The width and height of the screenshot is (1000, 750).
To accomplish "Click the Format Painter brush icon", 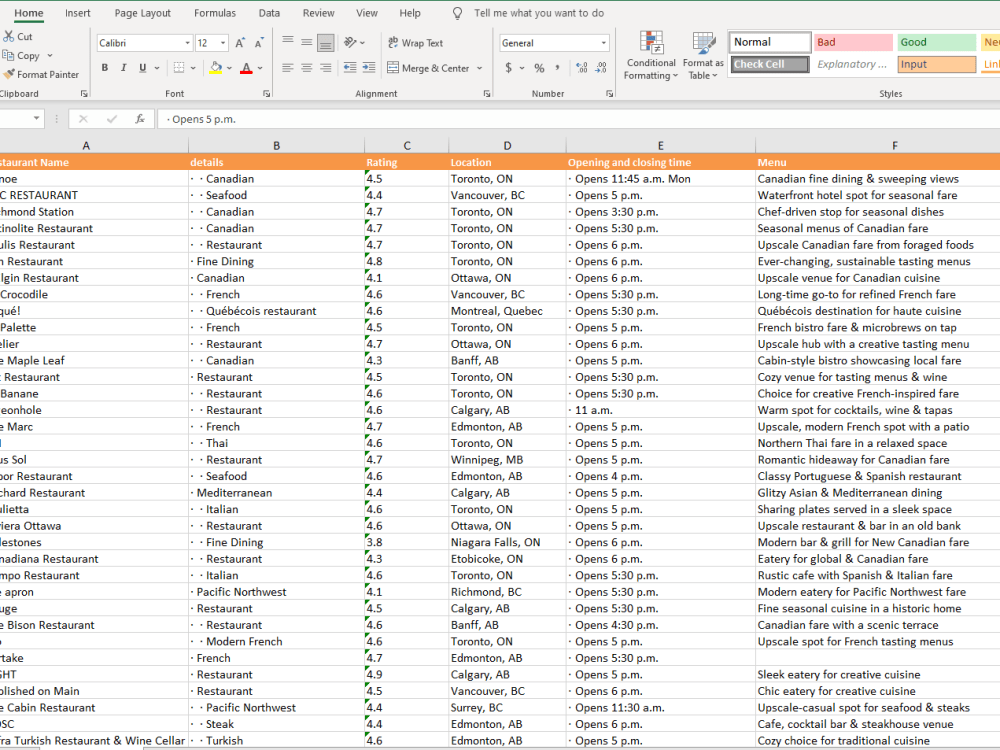I will [9, 74].
